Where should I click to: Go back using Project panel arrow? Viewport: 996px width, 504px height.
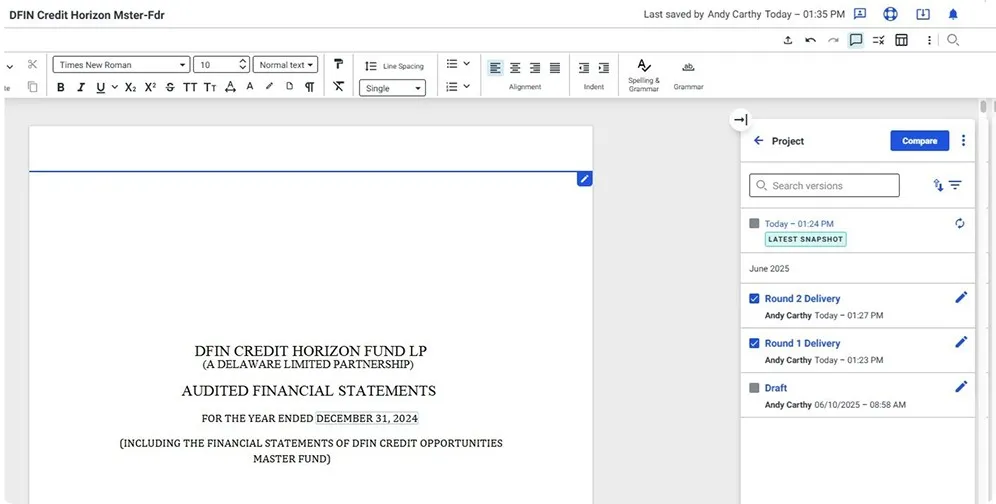(x=758, y=140)
